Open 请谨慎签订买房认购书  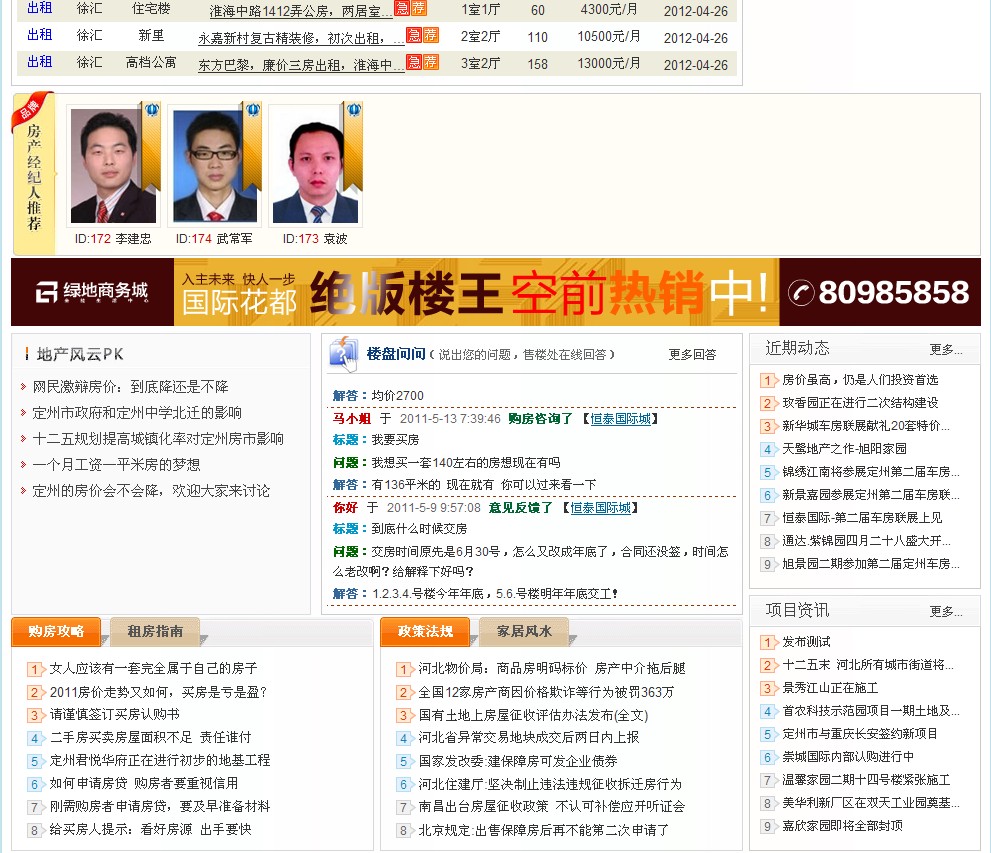(x=114, y=714)
